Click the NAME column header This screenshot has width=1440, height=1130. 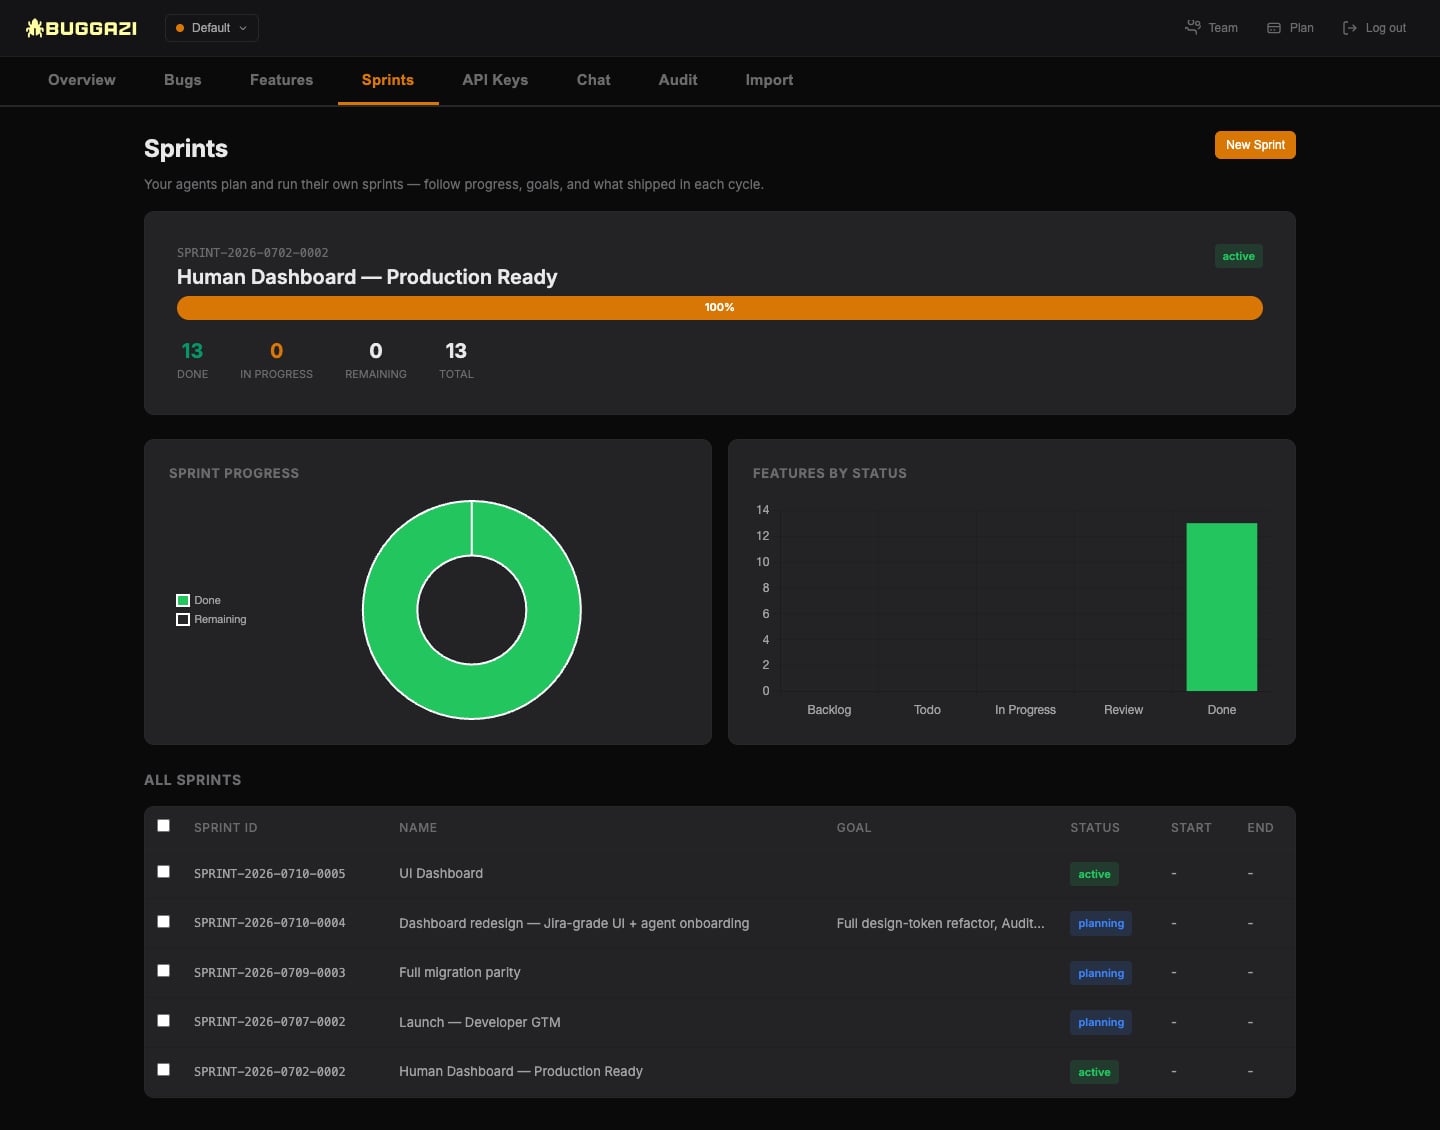coord(418,828)
